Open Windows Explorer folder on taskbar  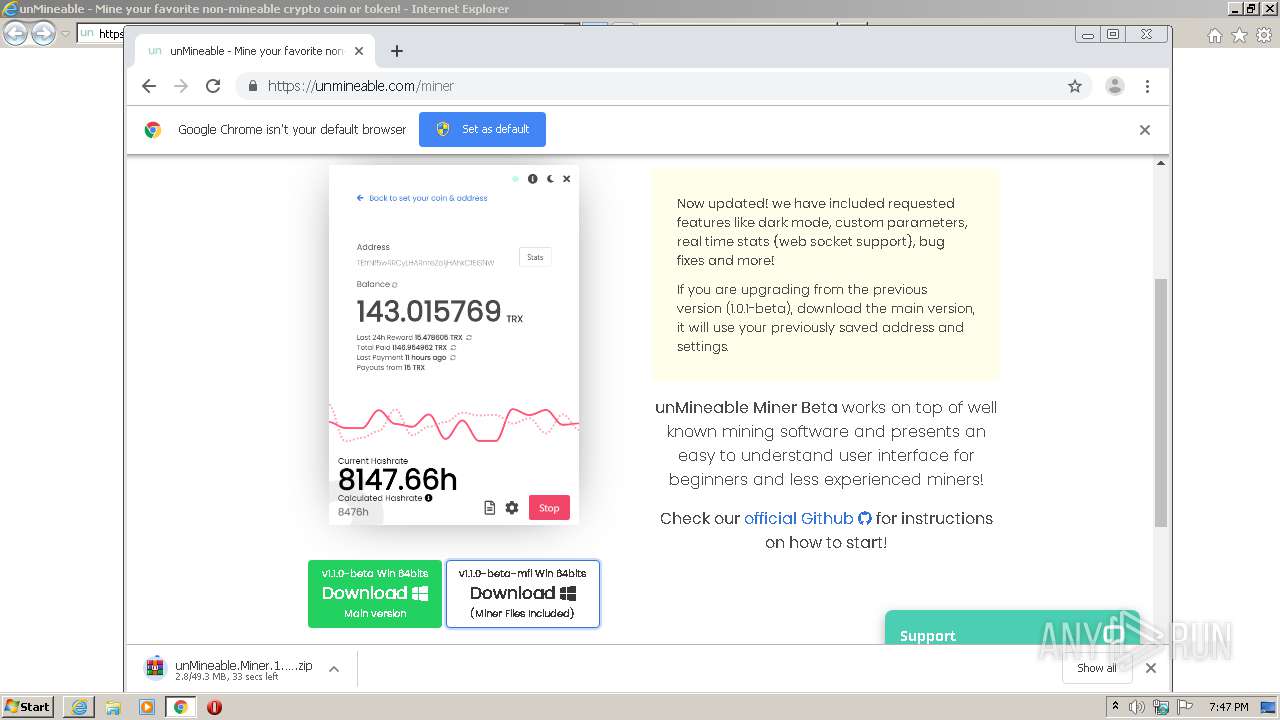coord(113,707)
